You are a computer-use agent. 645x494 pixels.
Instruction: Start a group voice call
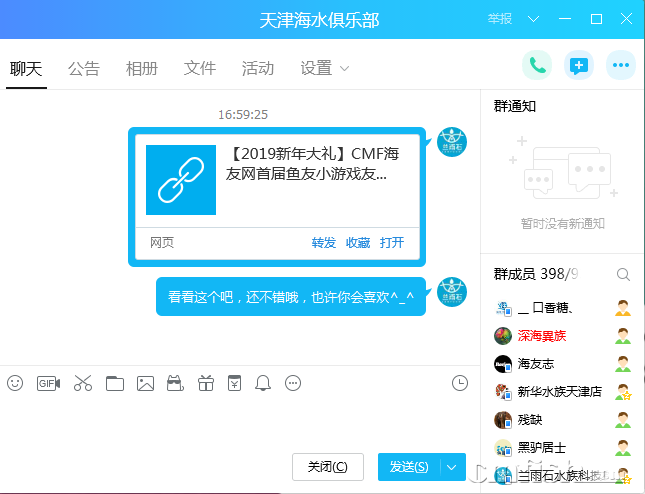[537, 65]
